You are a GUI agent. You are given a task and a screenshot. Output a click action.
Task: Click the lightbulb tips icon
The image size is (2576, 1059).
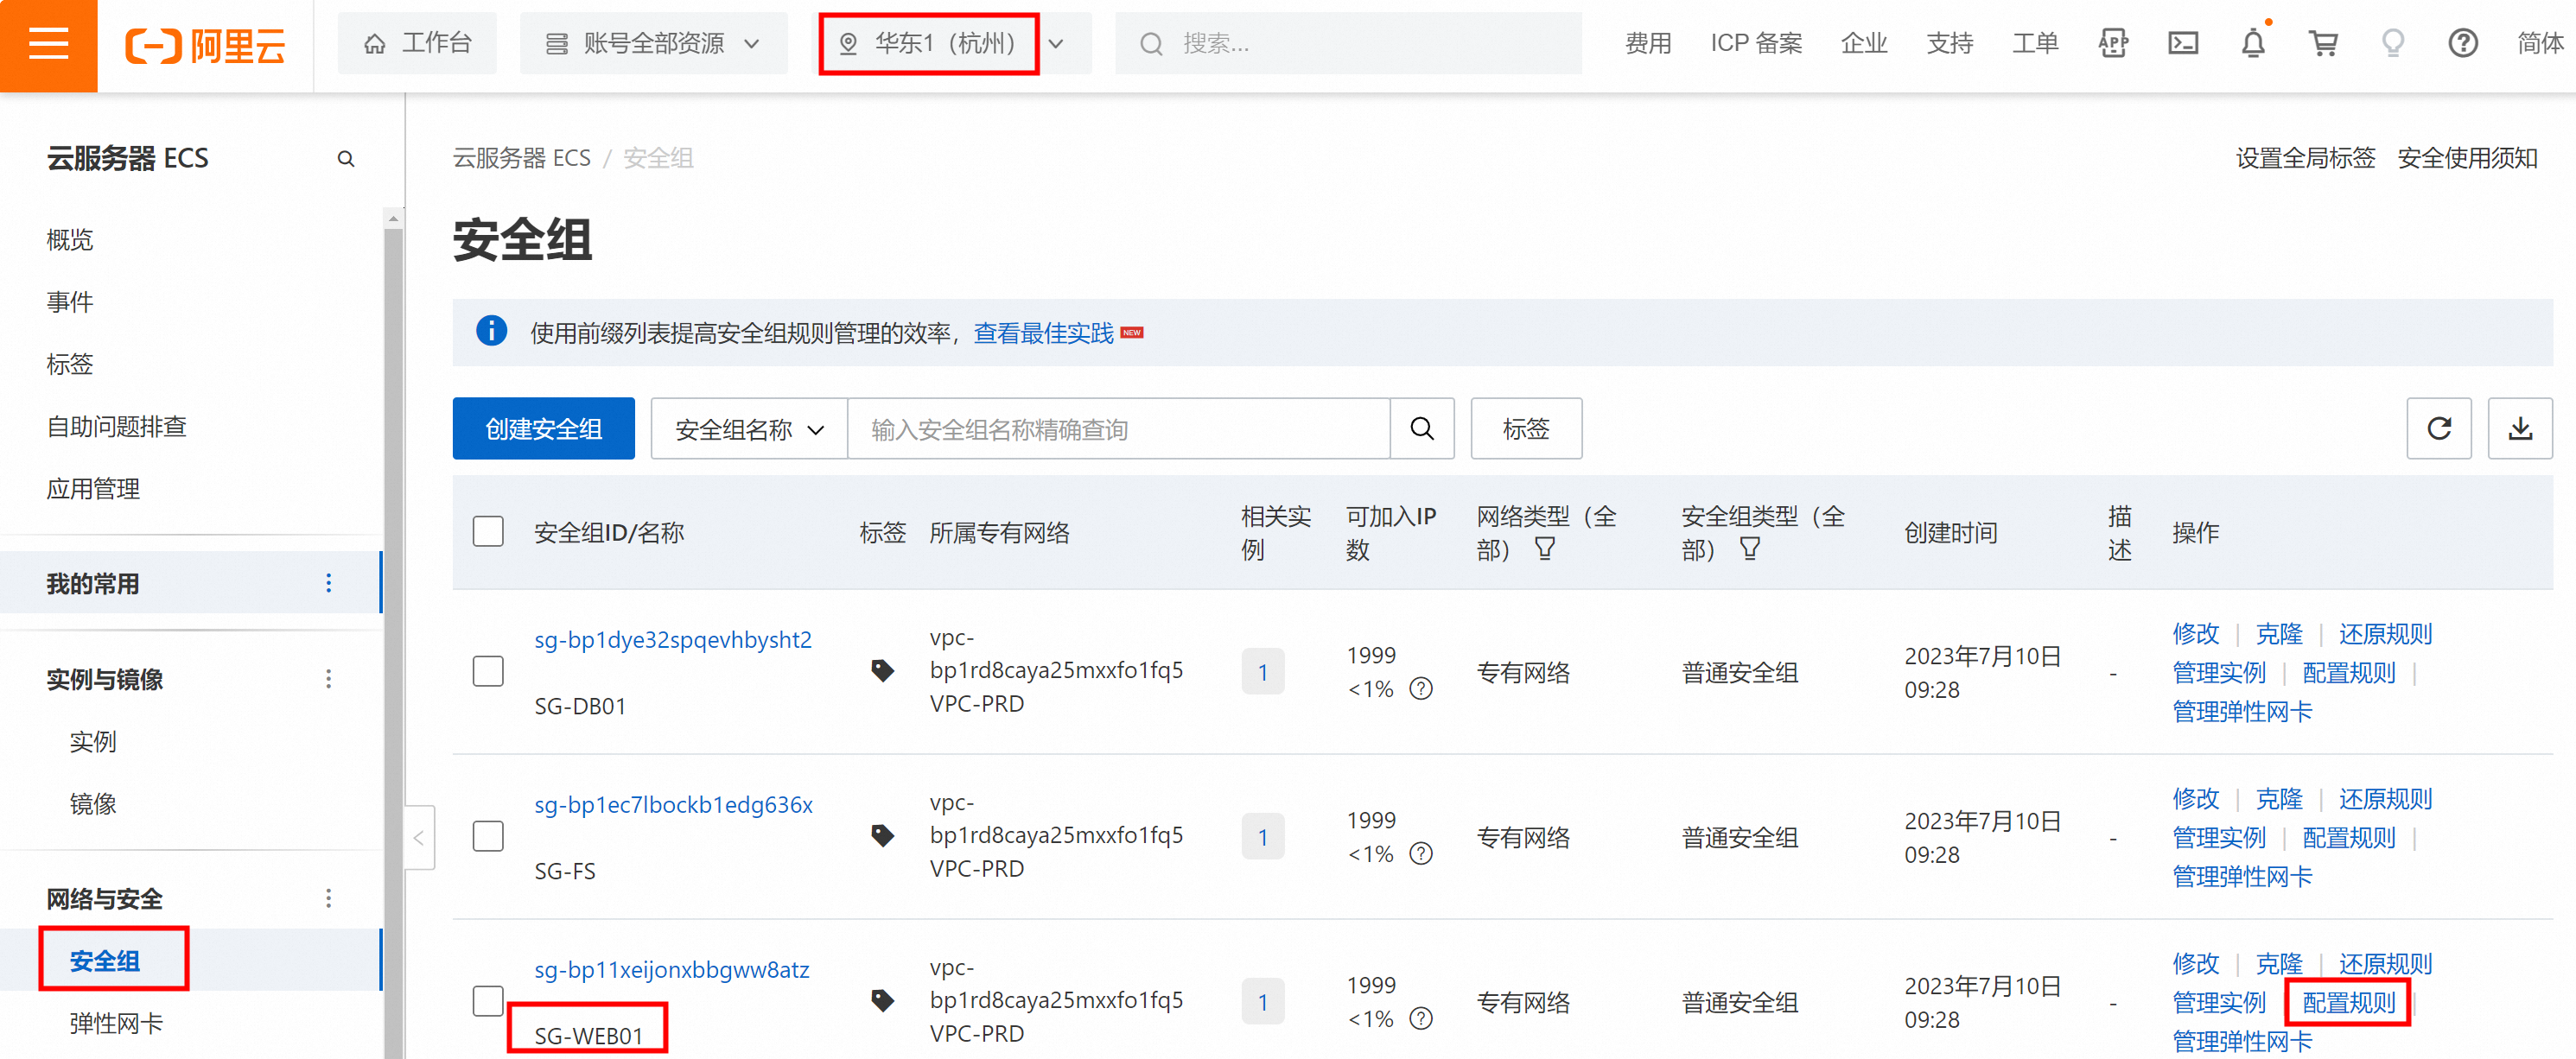pos(2393,43)
